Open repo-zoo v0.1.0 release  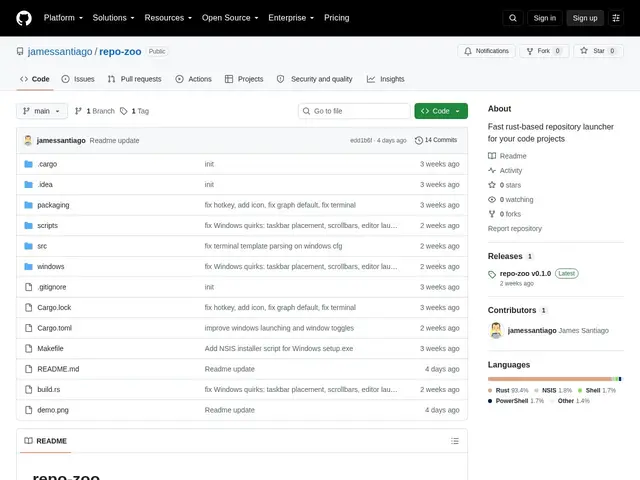(525, 273)
